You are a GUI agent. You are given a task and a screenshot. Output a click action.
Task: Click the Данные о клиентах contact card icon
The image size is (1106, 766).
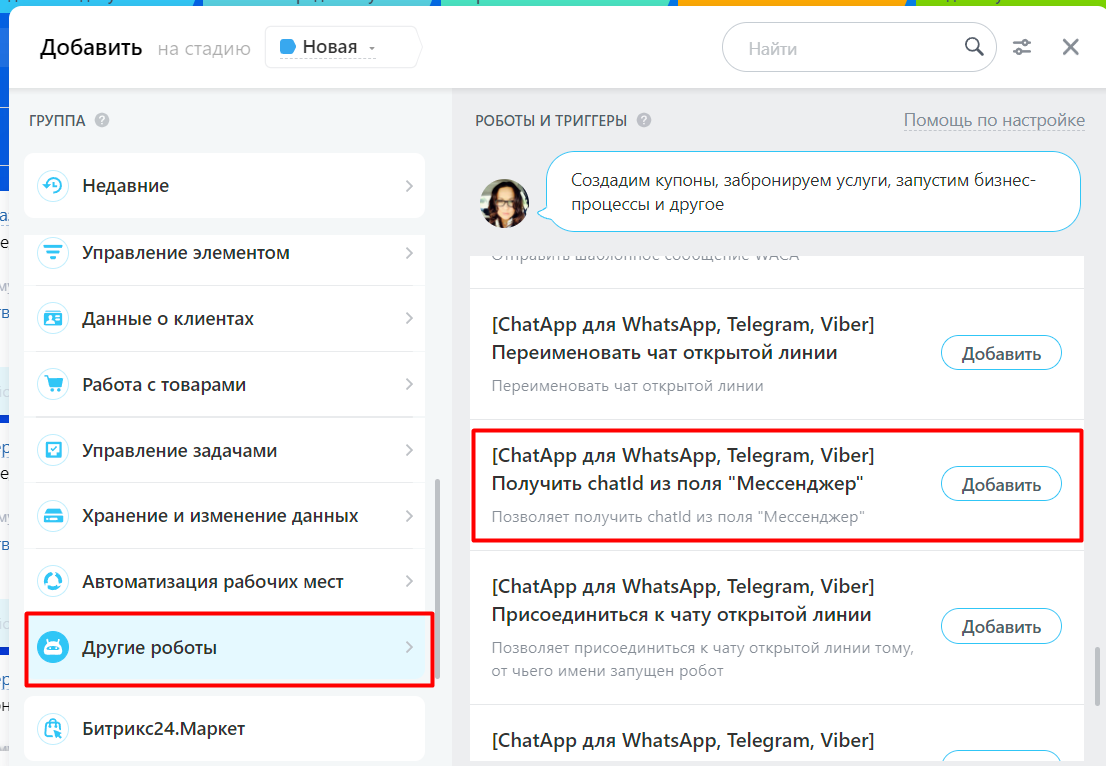[52, 319]
